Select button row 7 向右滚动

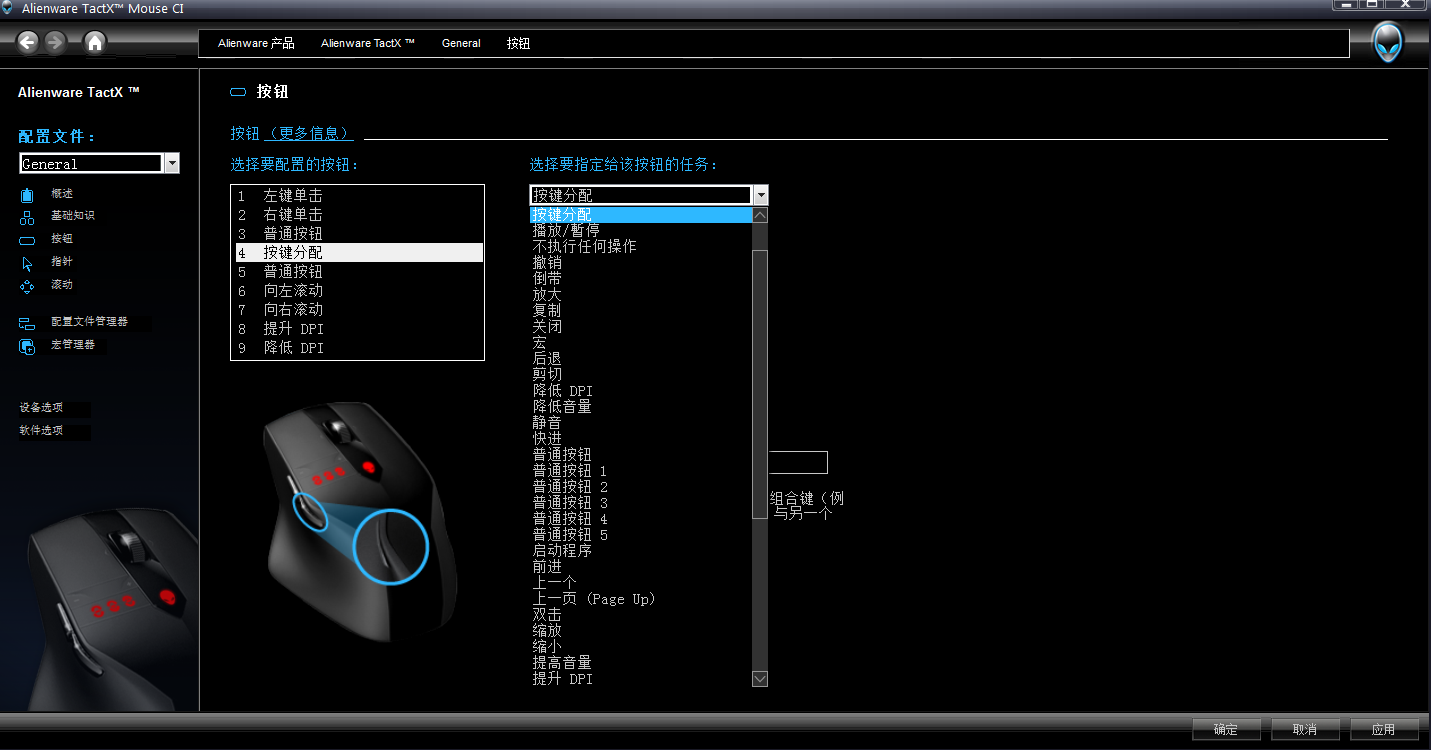pos(358,310)
